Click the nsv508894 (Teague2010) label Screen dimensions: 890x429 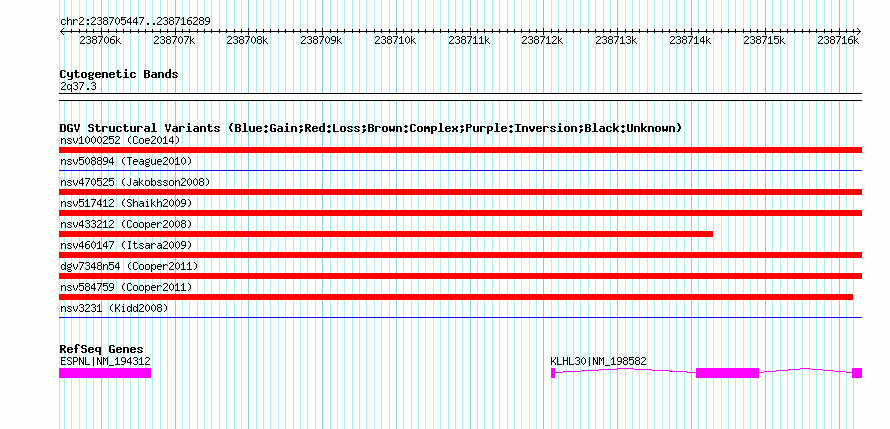tap(126, 161)
